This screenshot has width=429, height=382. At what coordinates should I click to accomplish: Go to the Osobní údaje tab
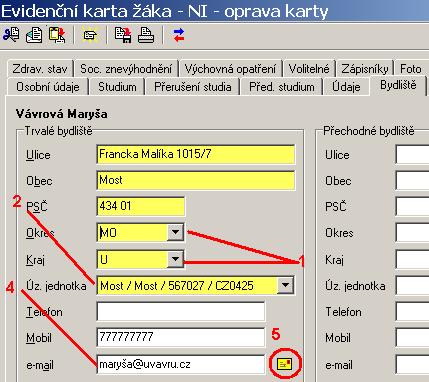[x=48, y=87]
